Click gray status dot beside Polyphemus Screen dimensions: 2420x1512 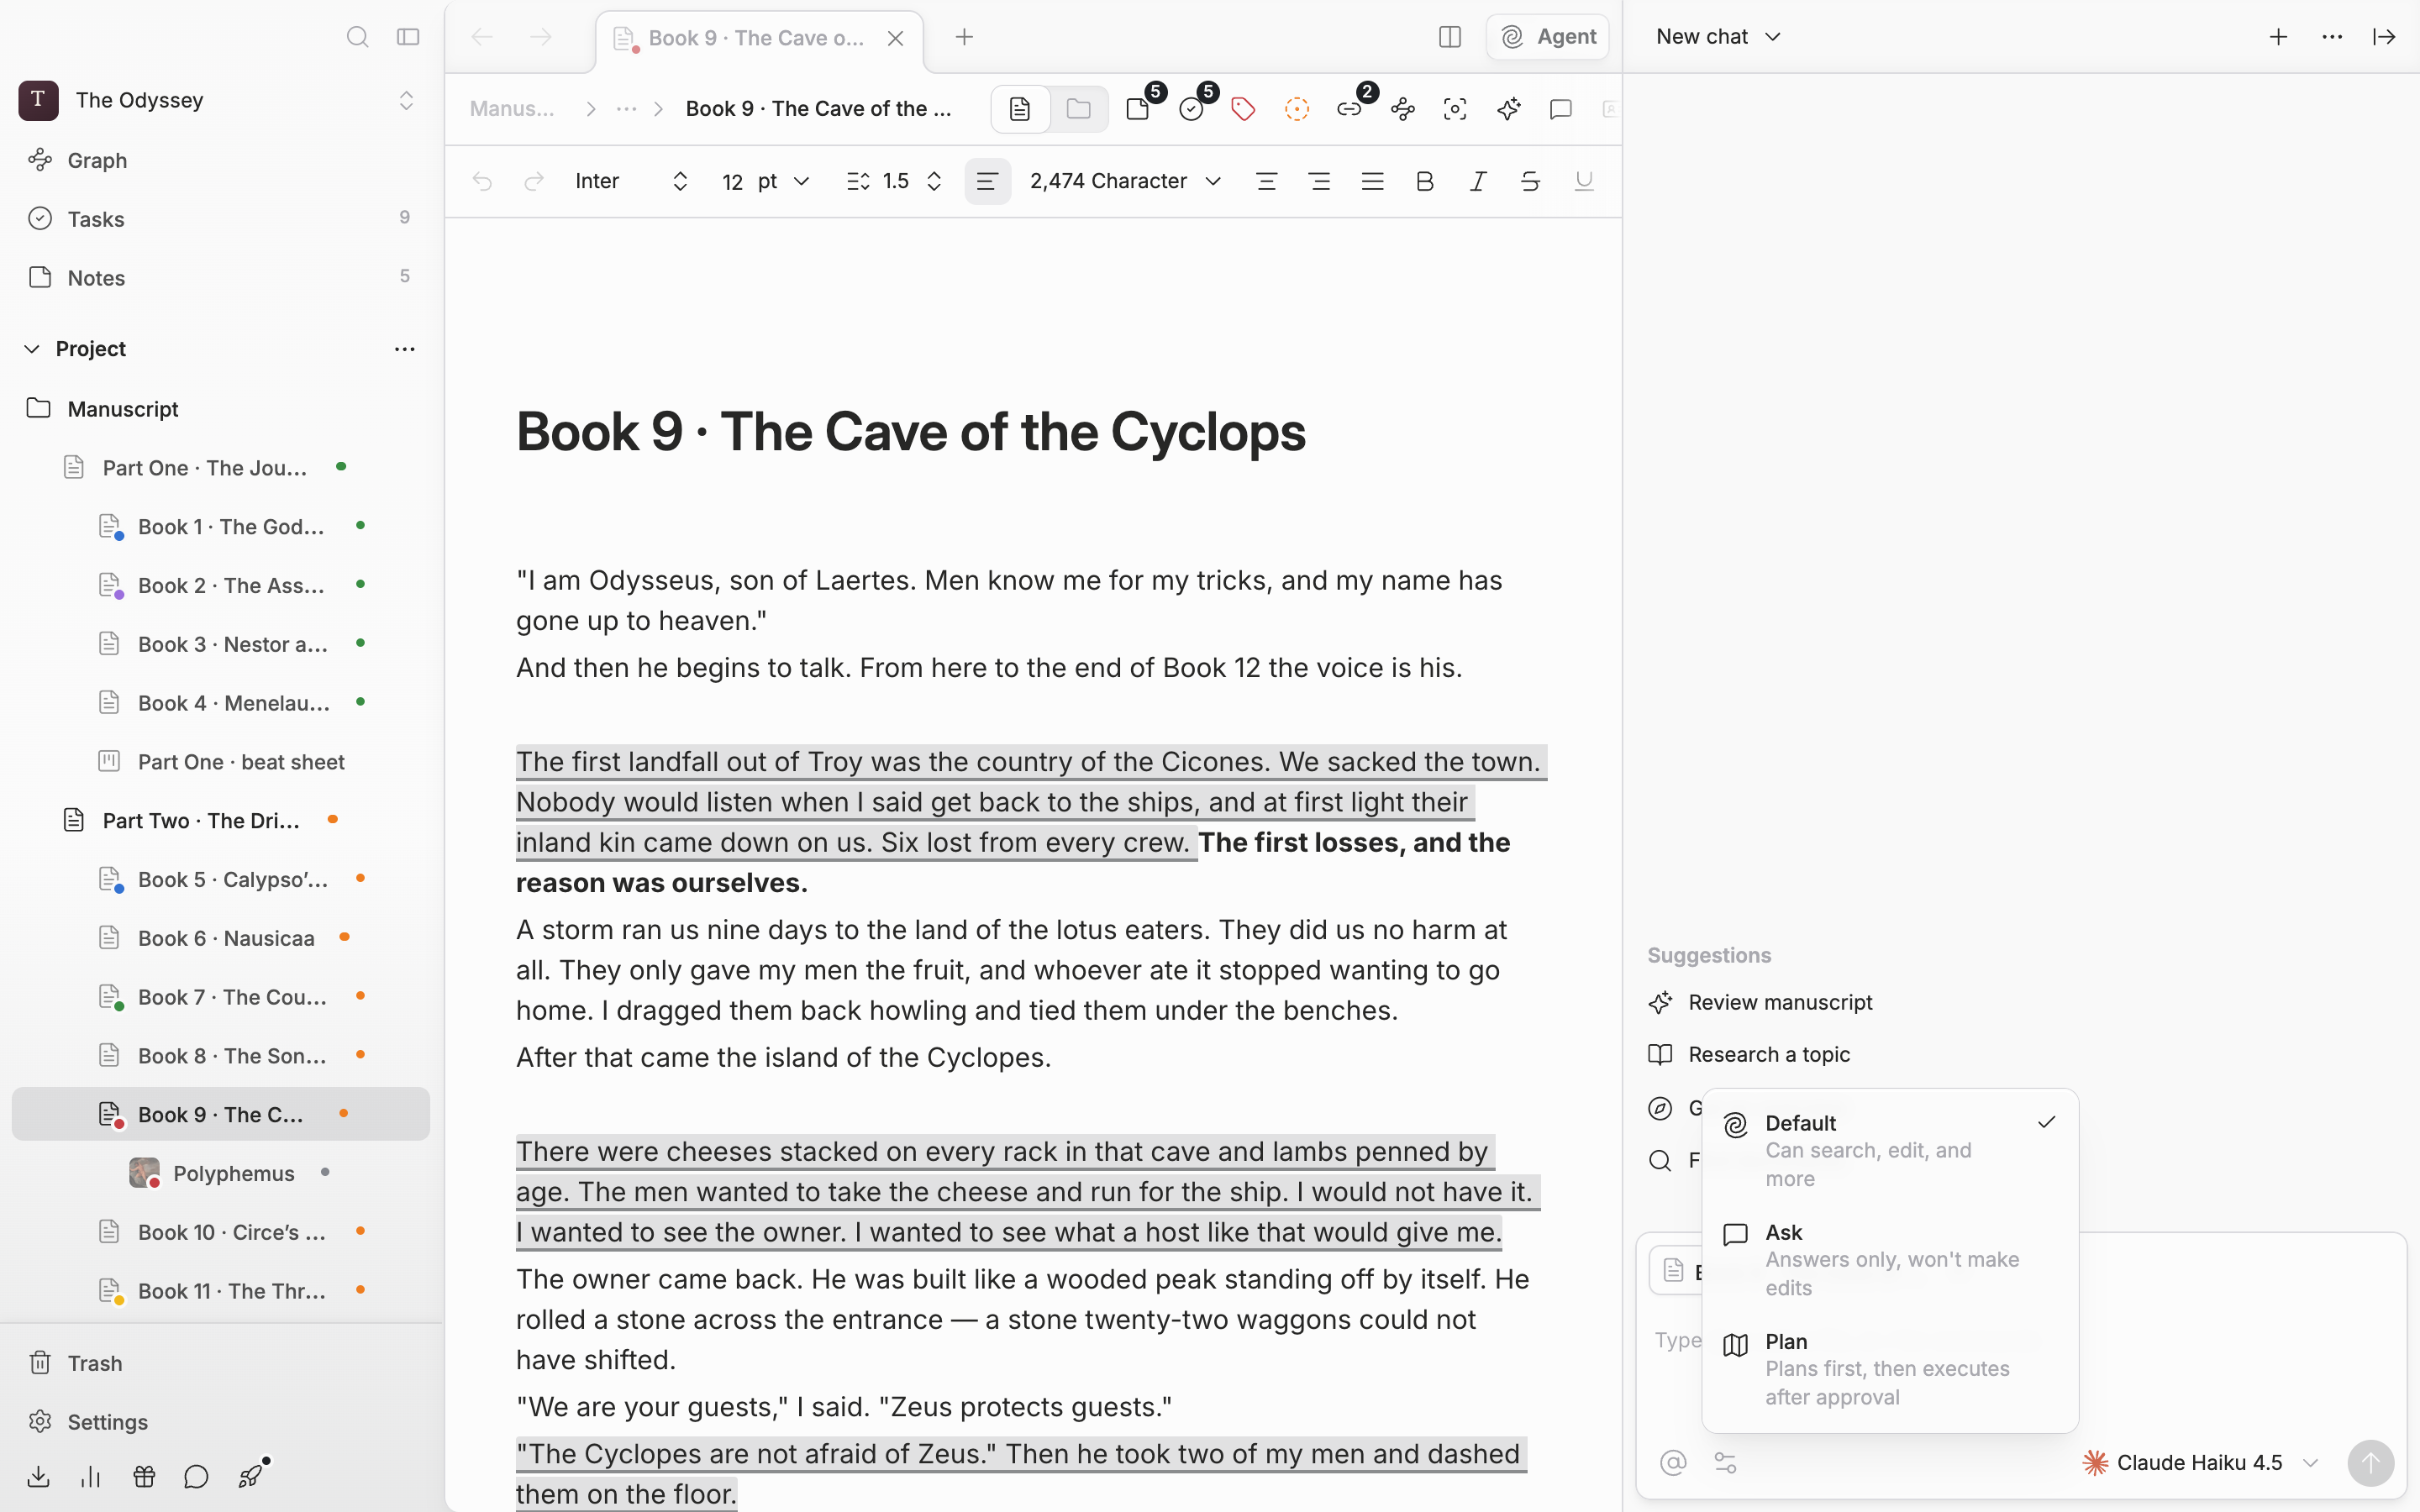pos(325,1172)
